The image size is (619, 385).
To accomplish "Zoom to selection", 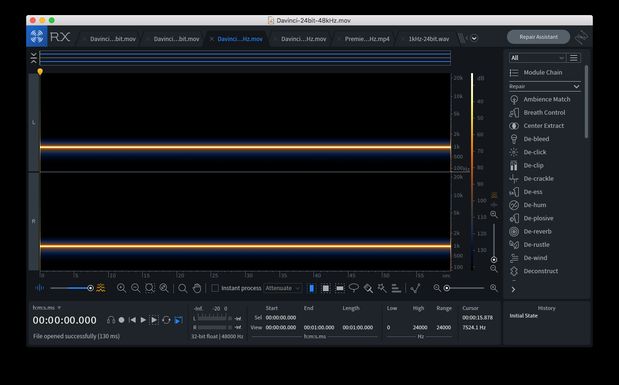I will click(150, 288).
